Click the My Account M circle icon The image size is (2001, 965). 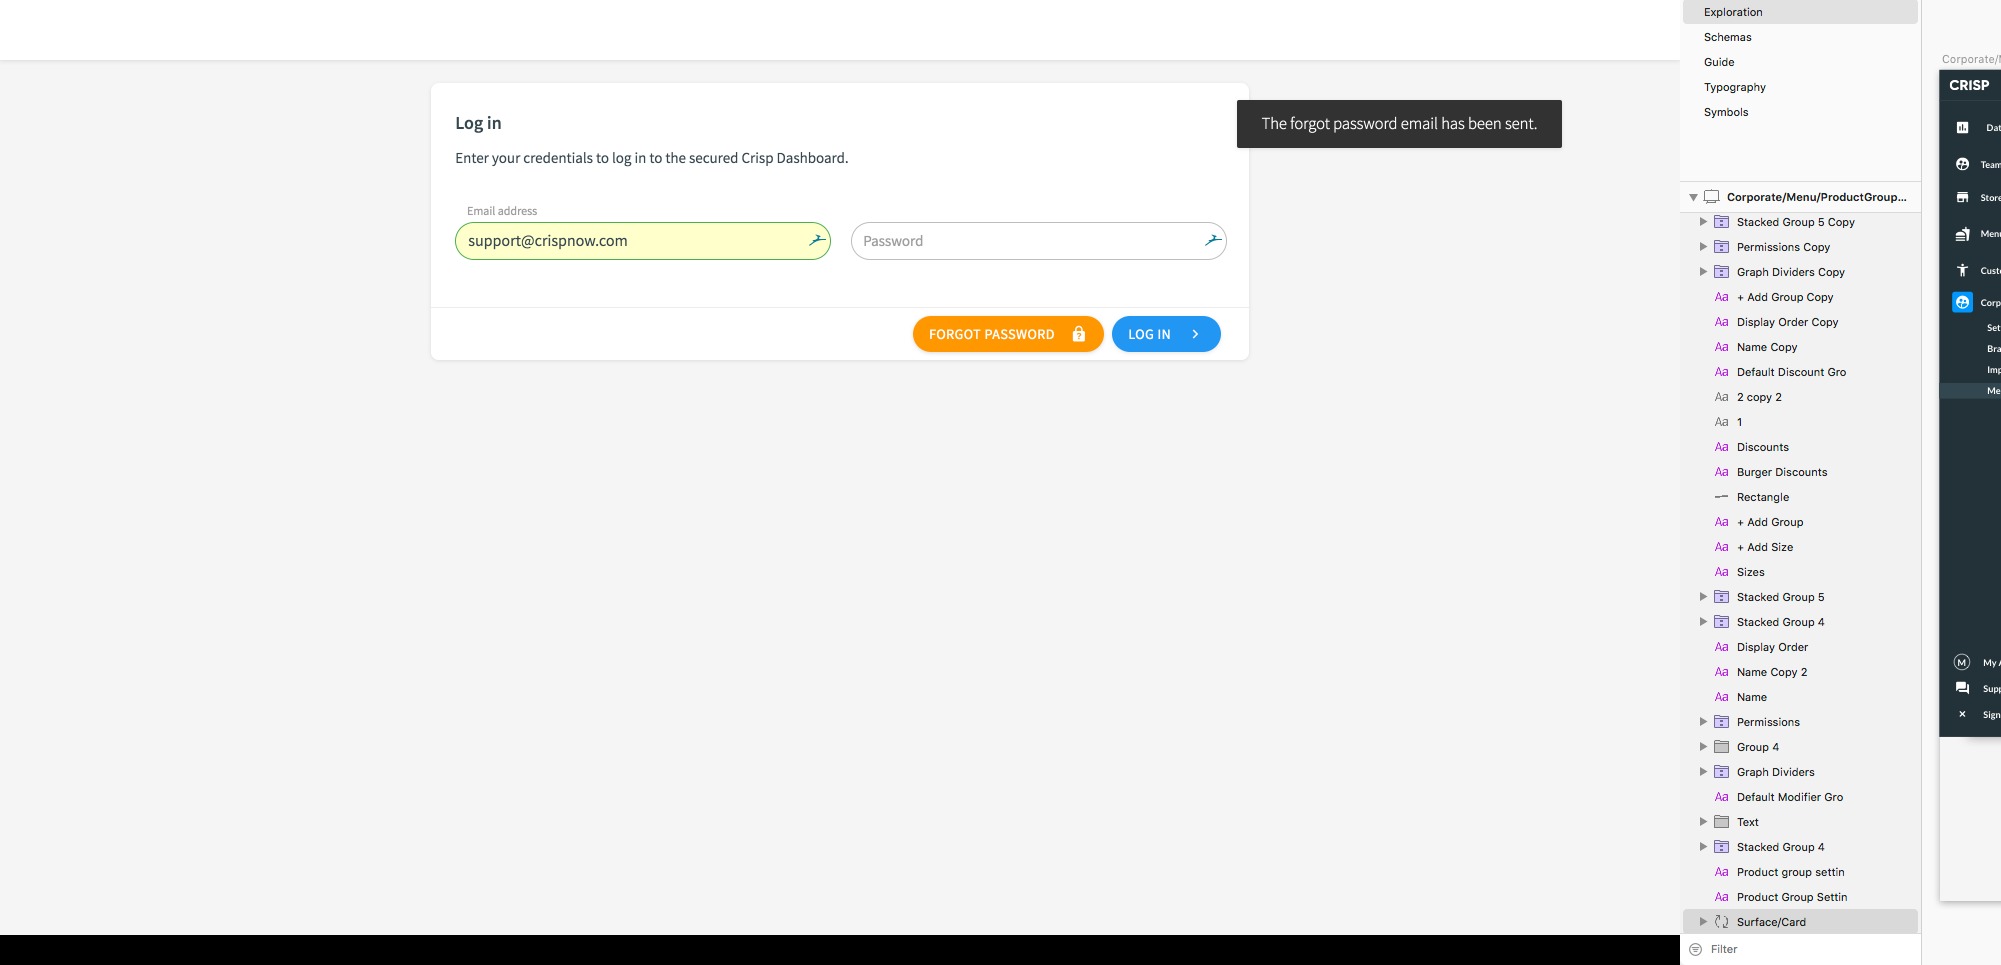[x=1962, y=662]
